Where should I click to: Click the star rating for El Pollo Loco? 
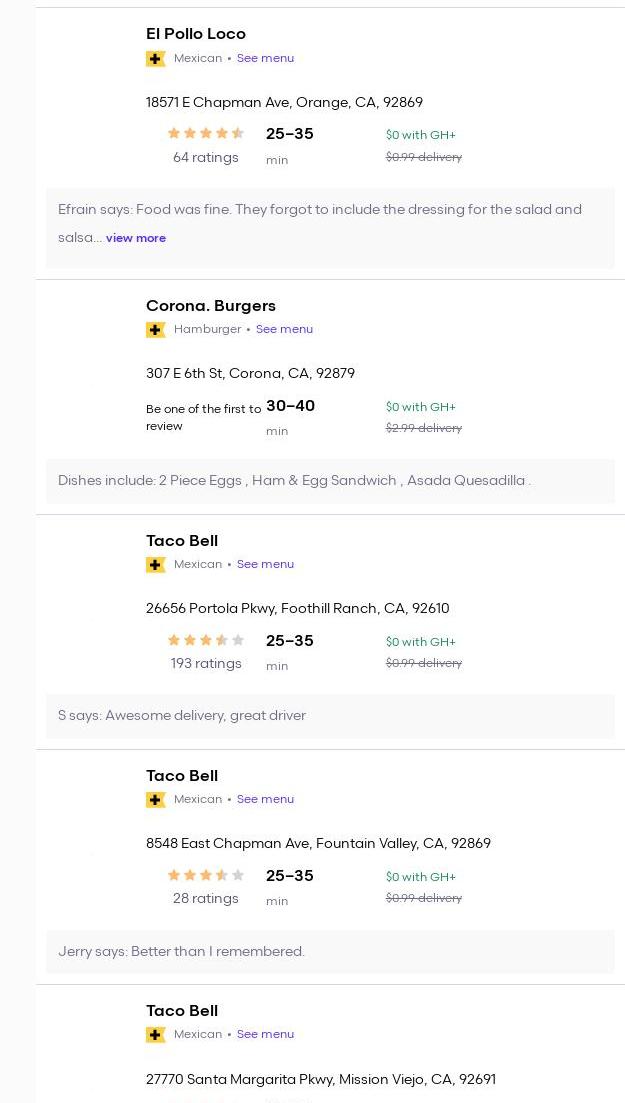click(205, 134)
